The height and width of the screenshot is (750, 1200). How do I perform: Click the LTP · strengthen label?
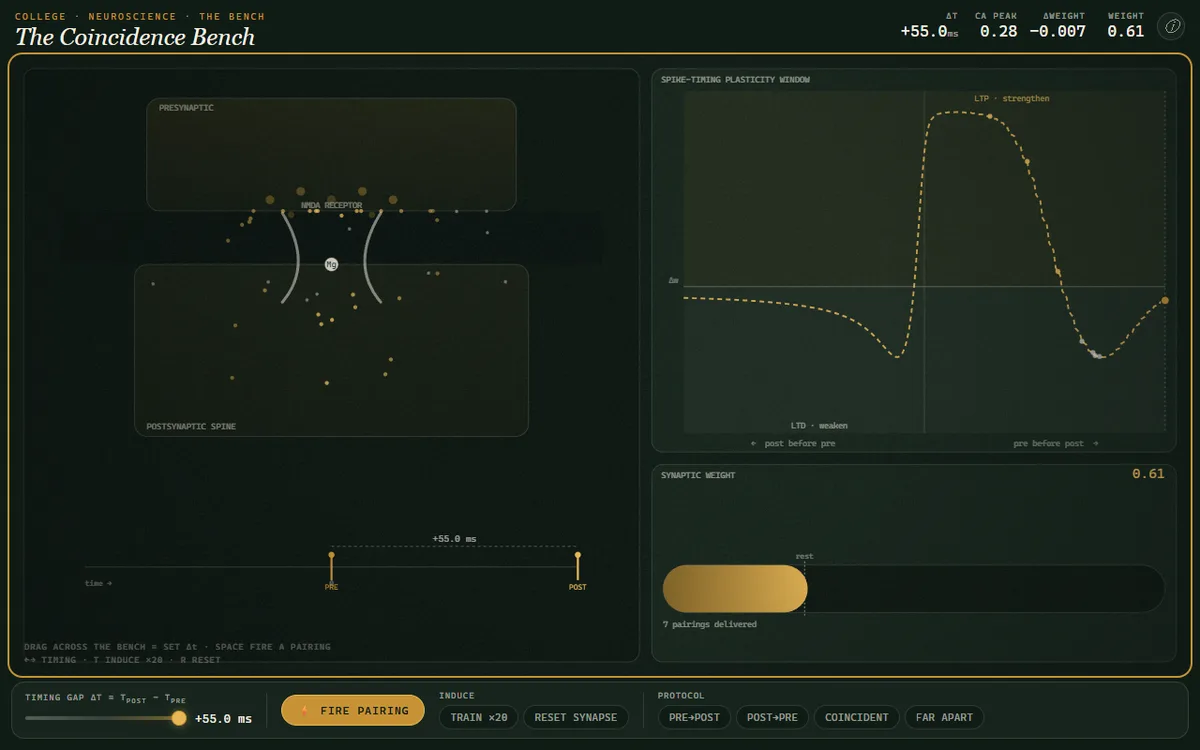point(1012,98)
